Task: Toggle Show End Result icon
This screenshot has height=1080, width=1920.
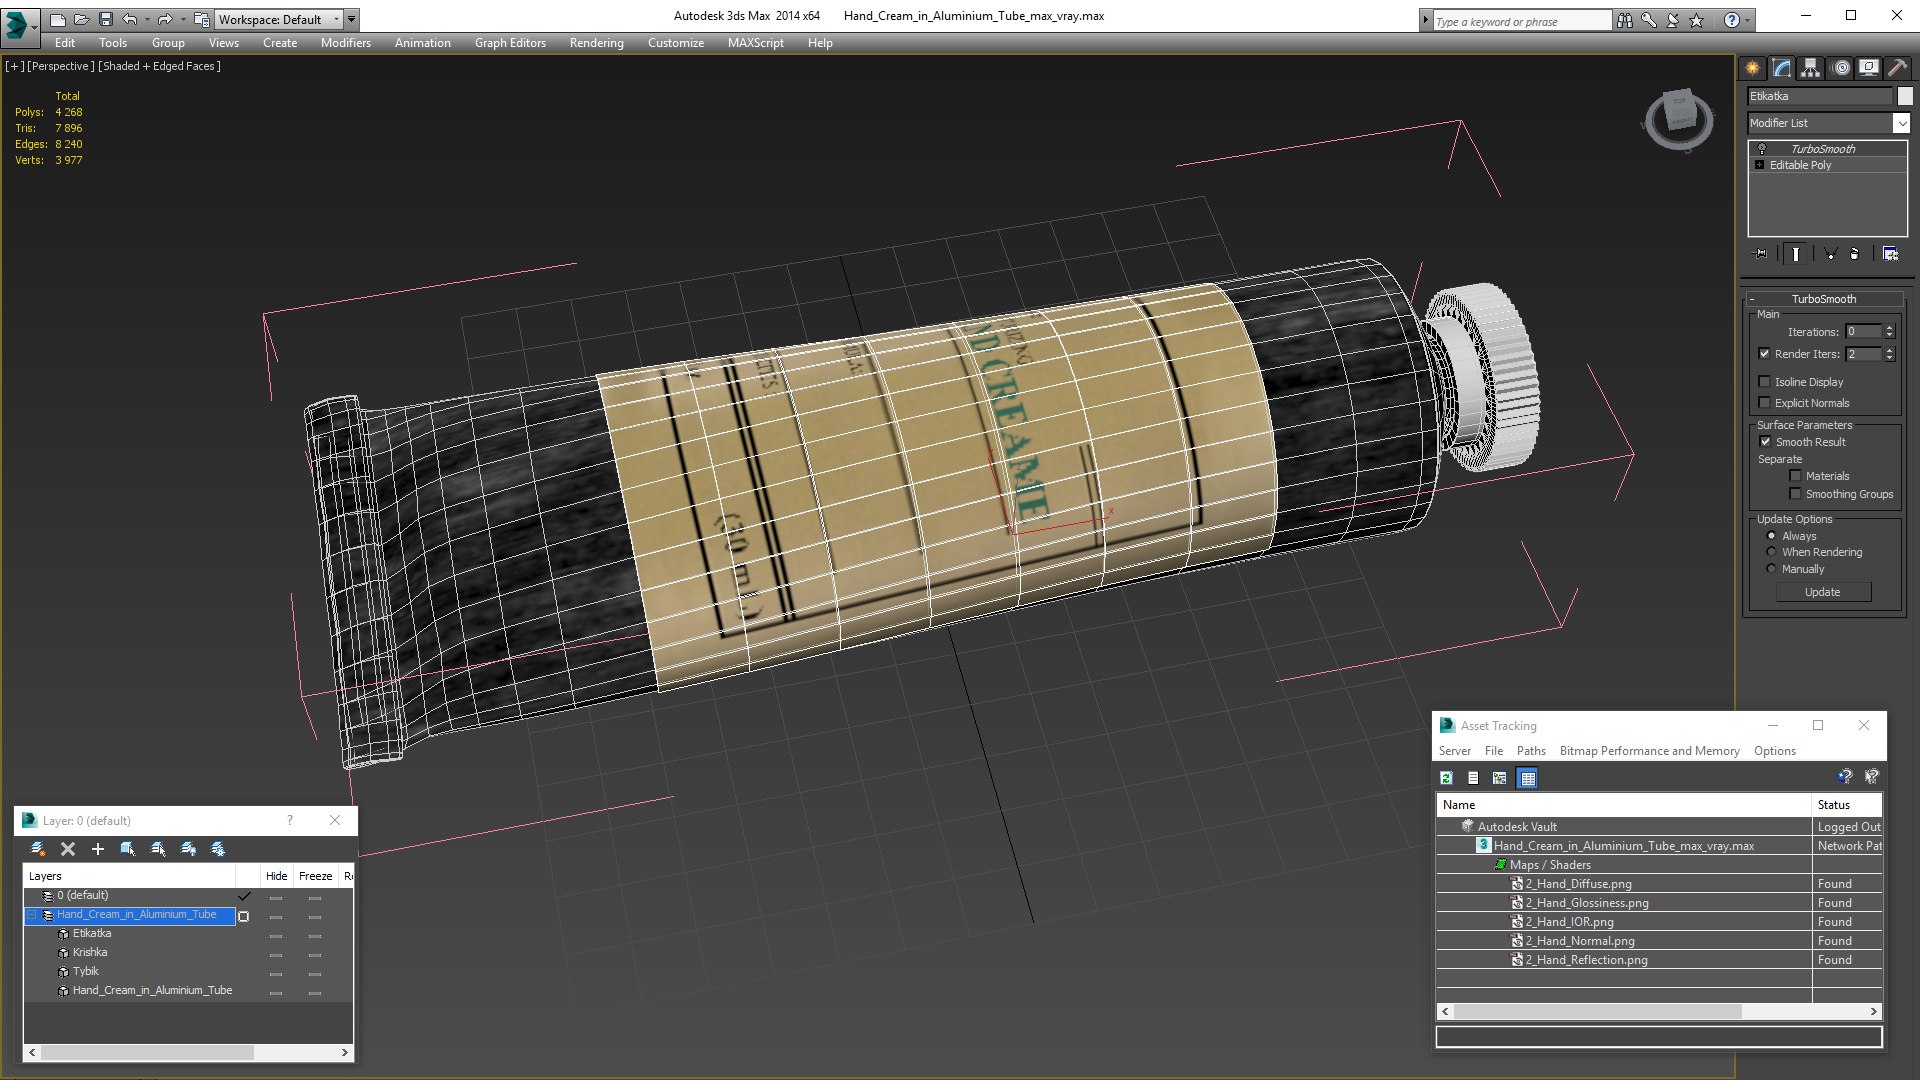Action: (x=1796, y=254)
